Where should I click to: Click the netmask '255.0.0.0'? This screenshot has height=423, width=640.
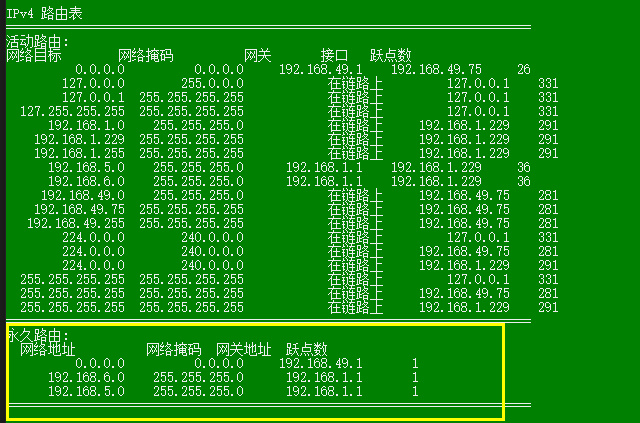[x=212, y=83]
